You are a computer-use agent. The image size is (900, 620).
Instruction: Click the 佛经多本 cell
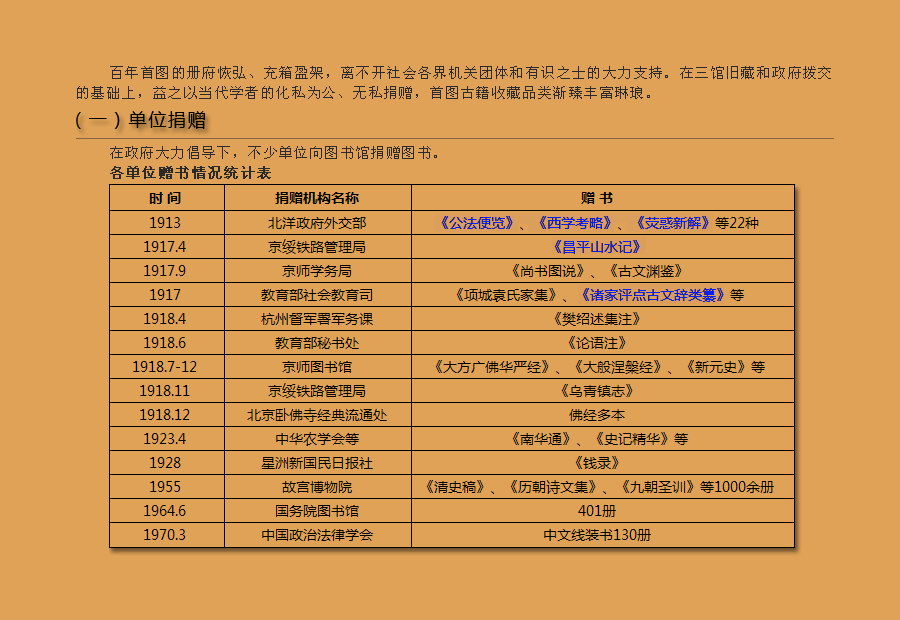603,415
